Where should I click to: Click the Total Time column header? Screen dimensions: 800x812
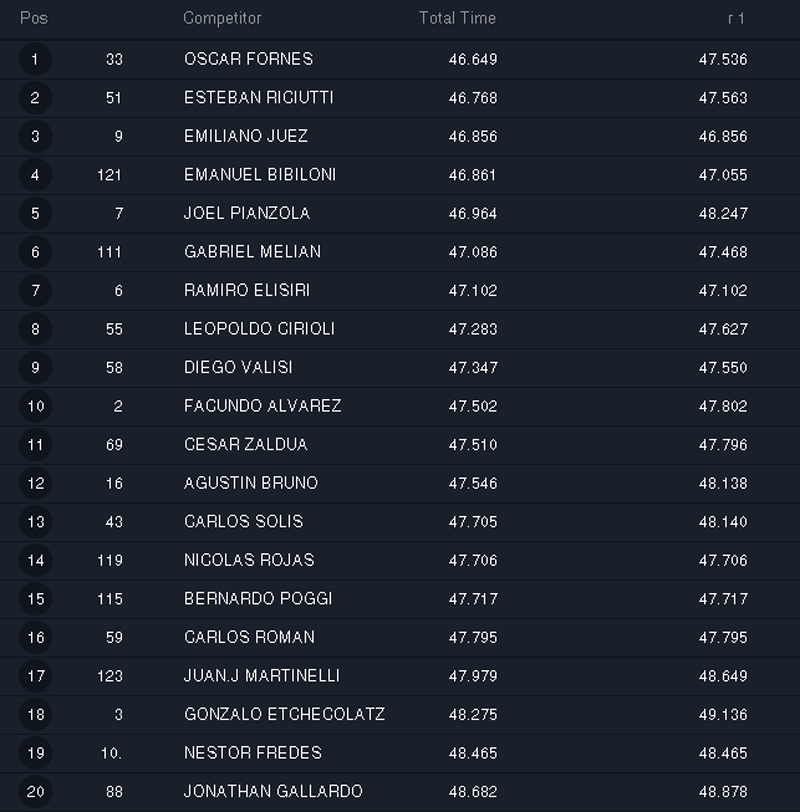(x=457, y=18)
